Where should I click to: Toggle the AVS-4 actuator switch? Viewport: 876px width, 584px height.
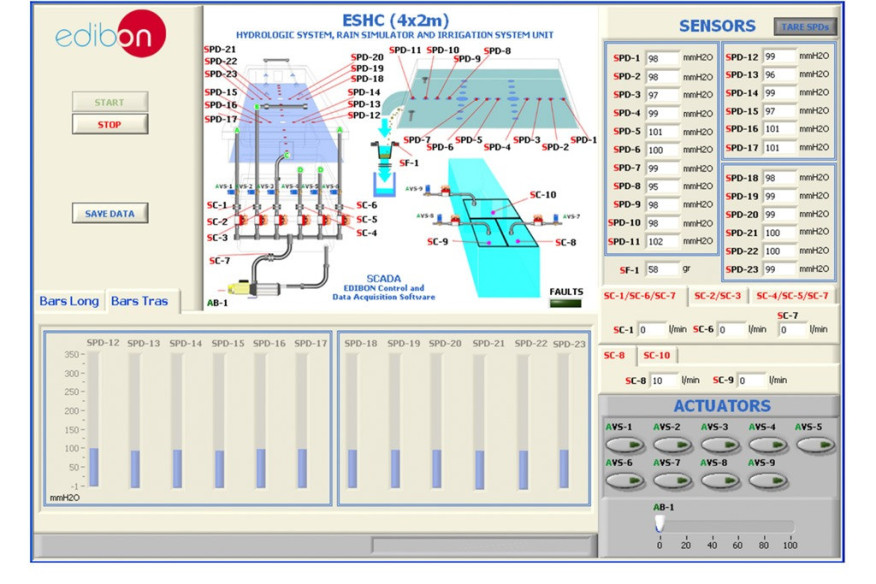768,445
